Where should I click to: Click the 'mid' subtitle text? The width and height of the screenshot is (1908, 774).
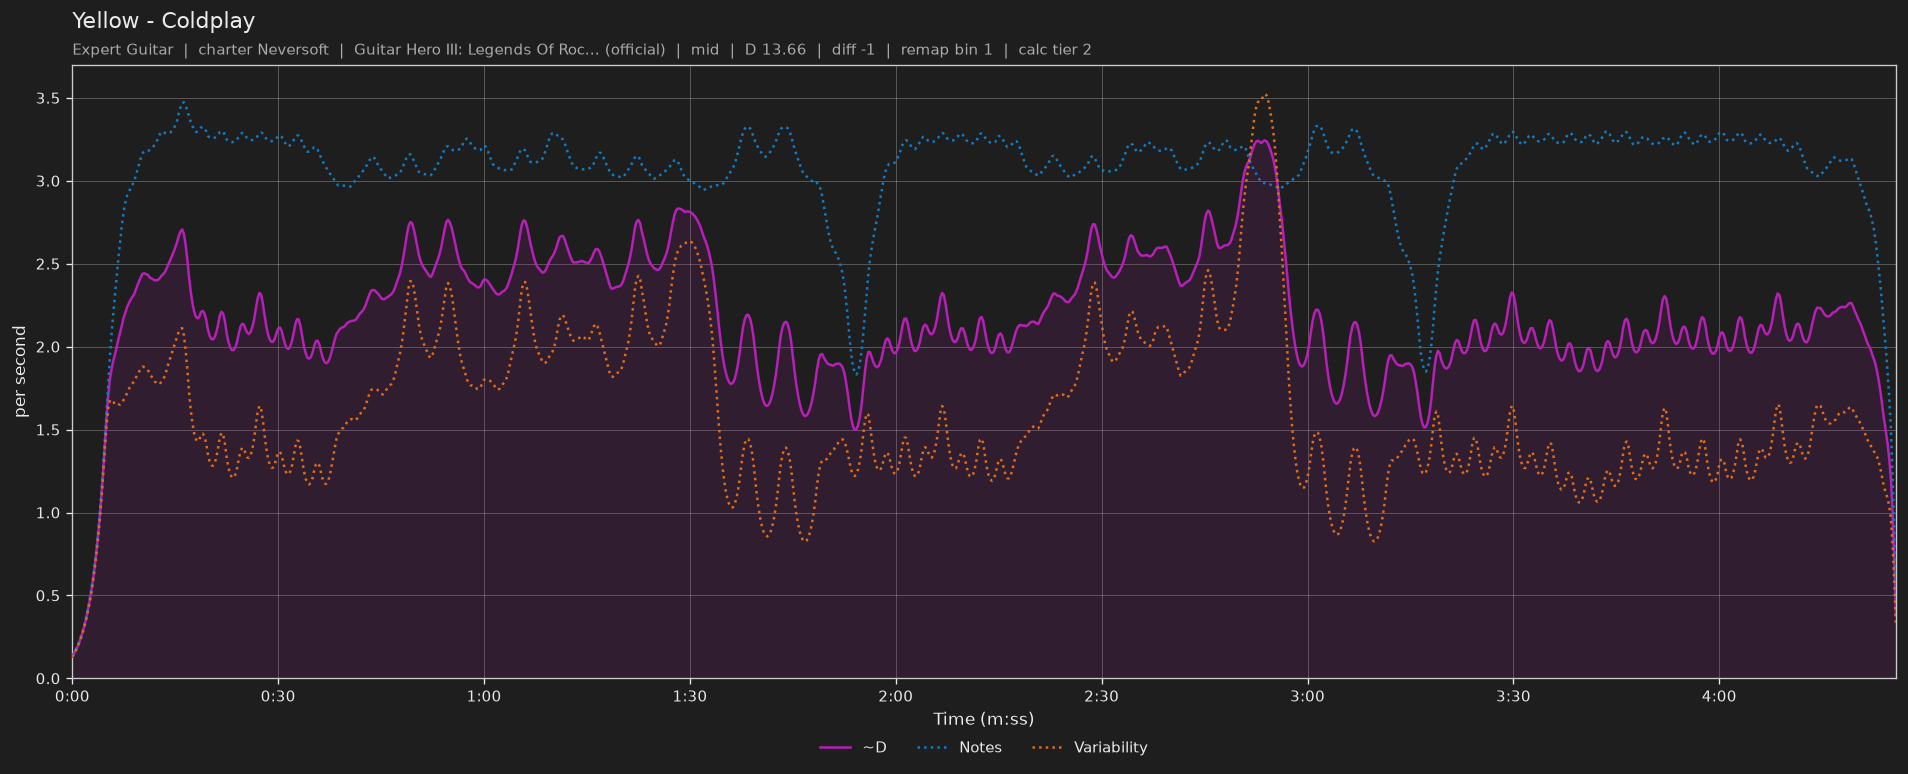click(705, 50)
